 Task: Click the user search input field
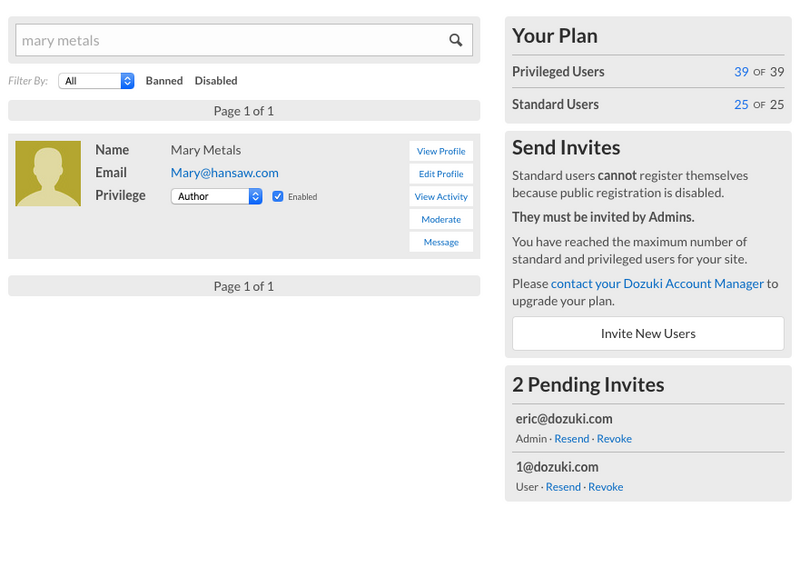(x=230, y=41)
